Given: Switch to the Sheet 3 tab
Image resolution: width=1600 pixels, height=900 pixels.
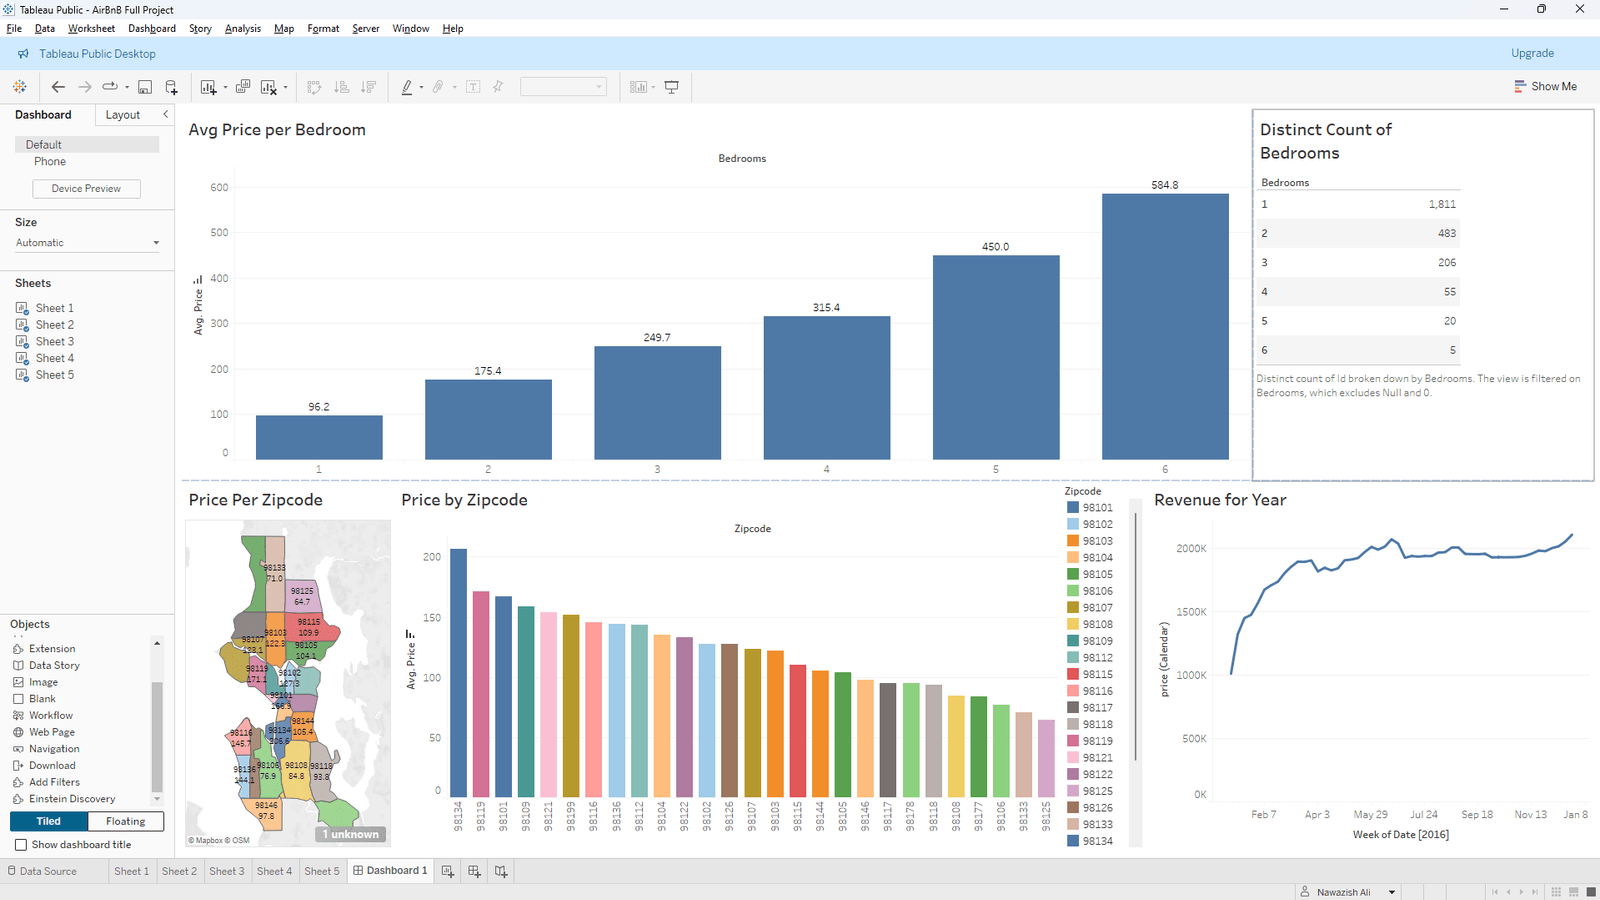Looking at the screenshot, I should [227, 871].
